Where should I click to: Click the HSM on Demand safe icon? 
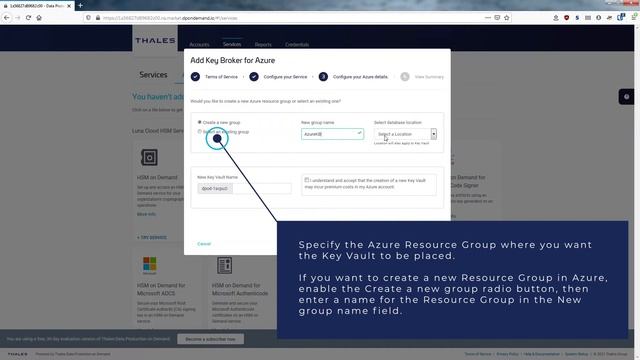point(149,157)
